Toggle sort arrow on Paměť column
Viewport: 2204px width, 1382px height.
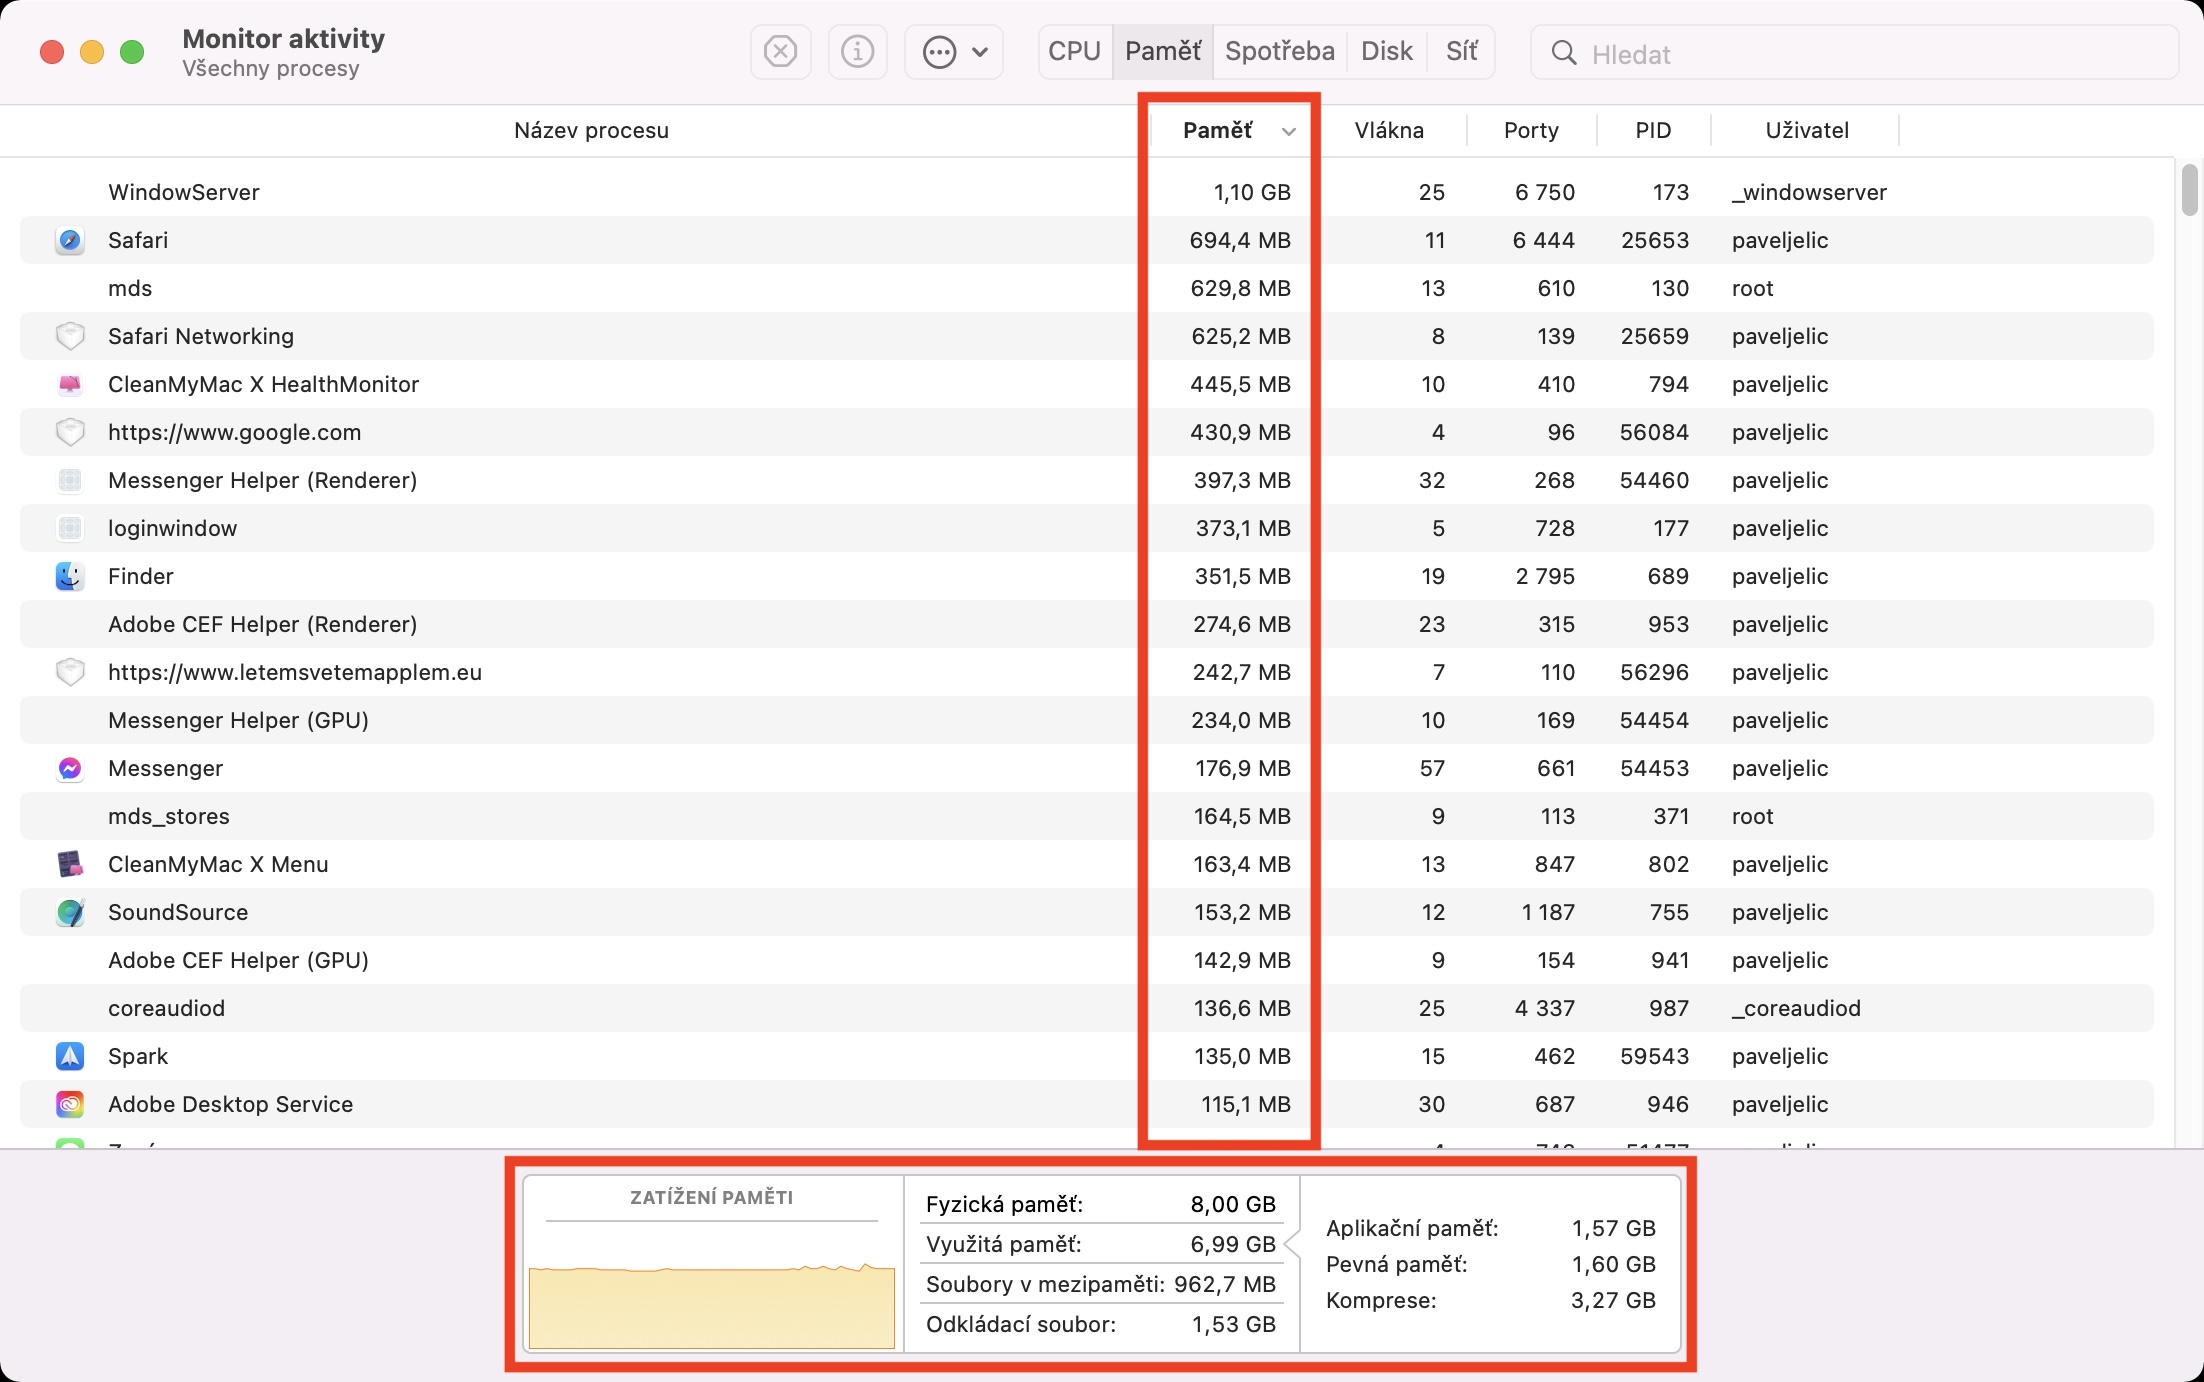pos(1289,131)
